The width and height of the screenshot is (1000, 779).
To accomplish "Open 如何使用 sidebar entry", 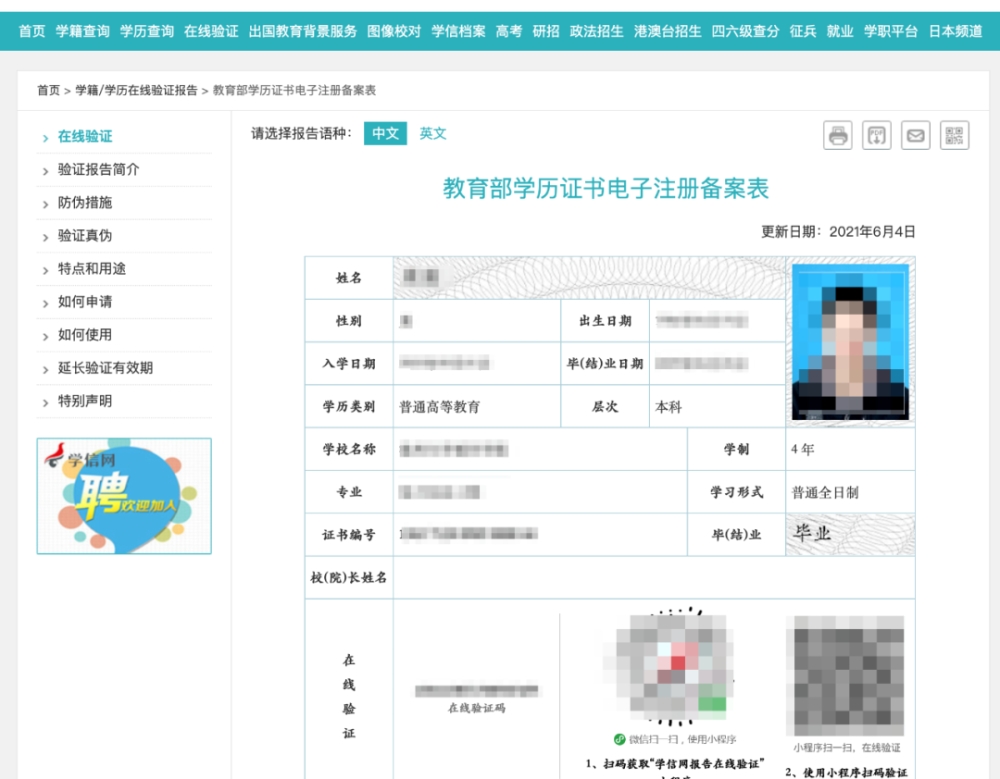I will pyautogui.click(x=85, y=335).
